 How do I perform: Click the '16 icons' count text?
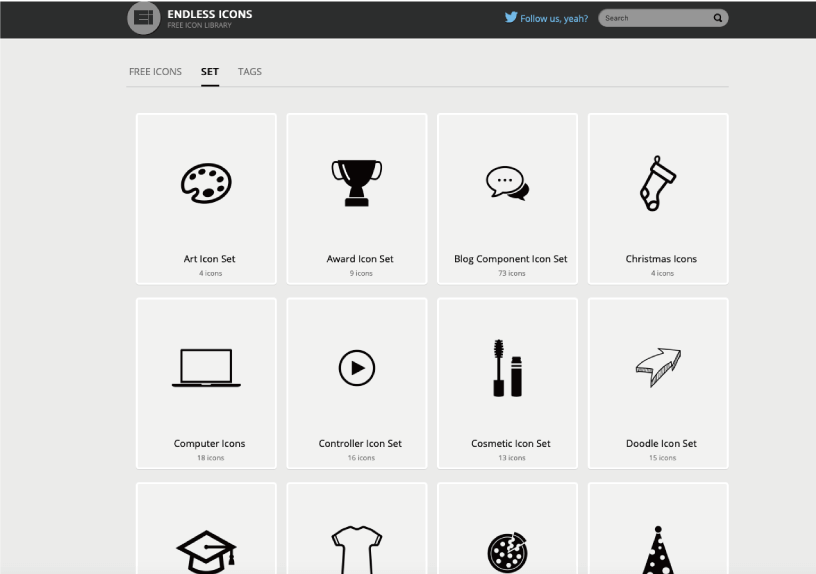point(361,458)
